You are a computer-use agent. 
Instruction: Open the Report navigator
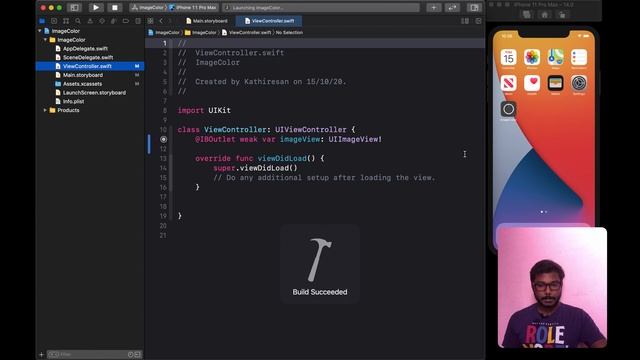click(138, 21)
